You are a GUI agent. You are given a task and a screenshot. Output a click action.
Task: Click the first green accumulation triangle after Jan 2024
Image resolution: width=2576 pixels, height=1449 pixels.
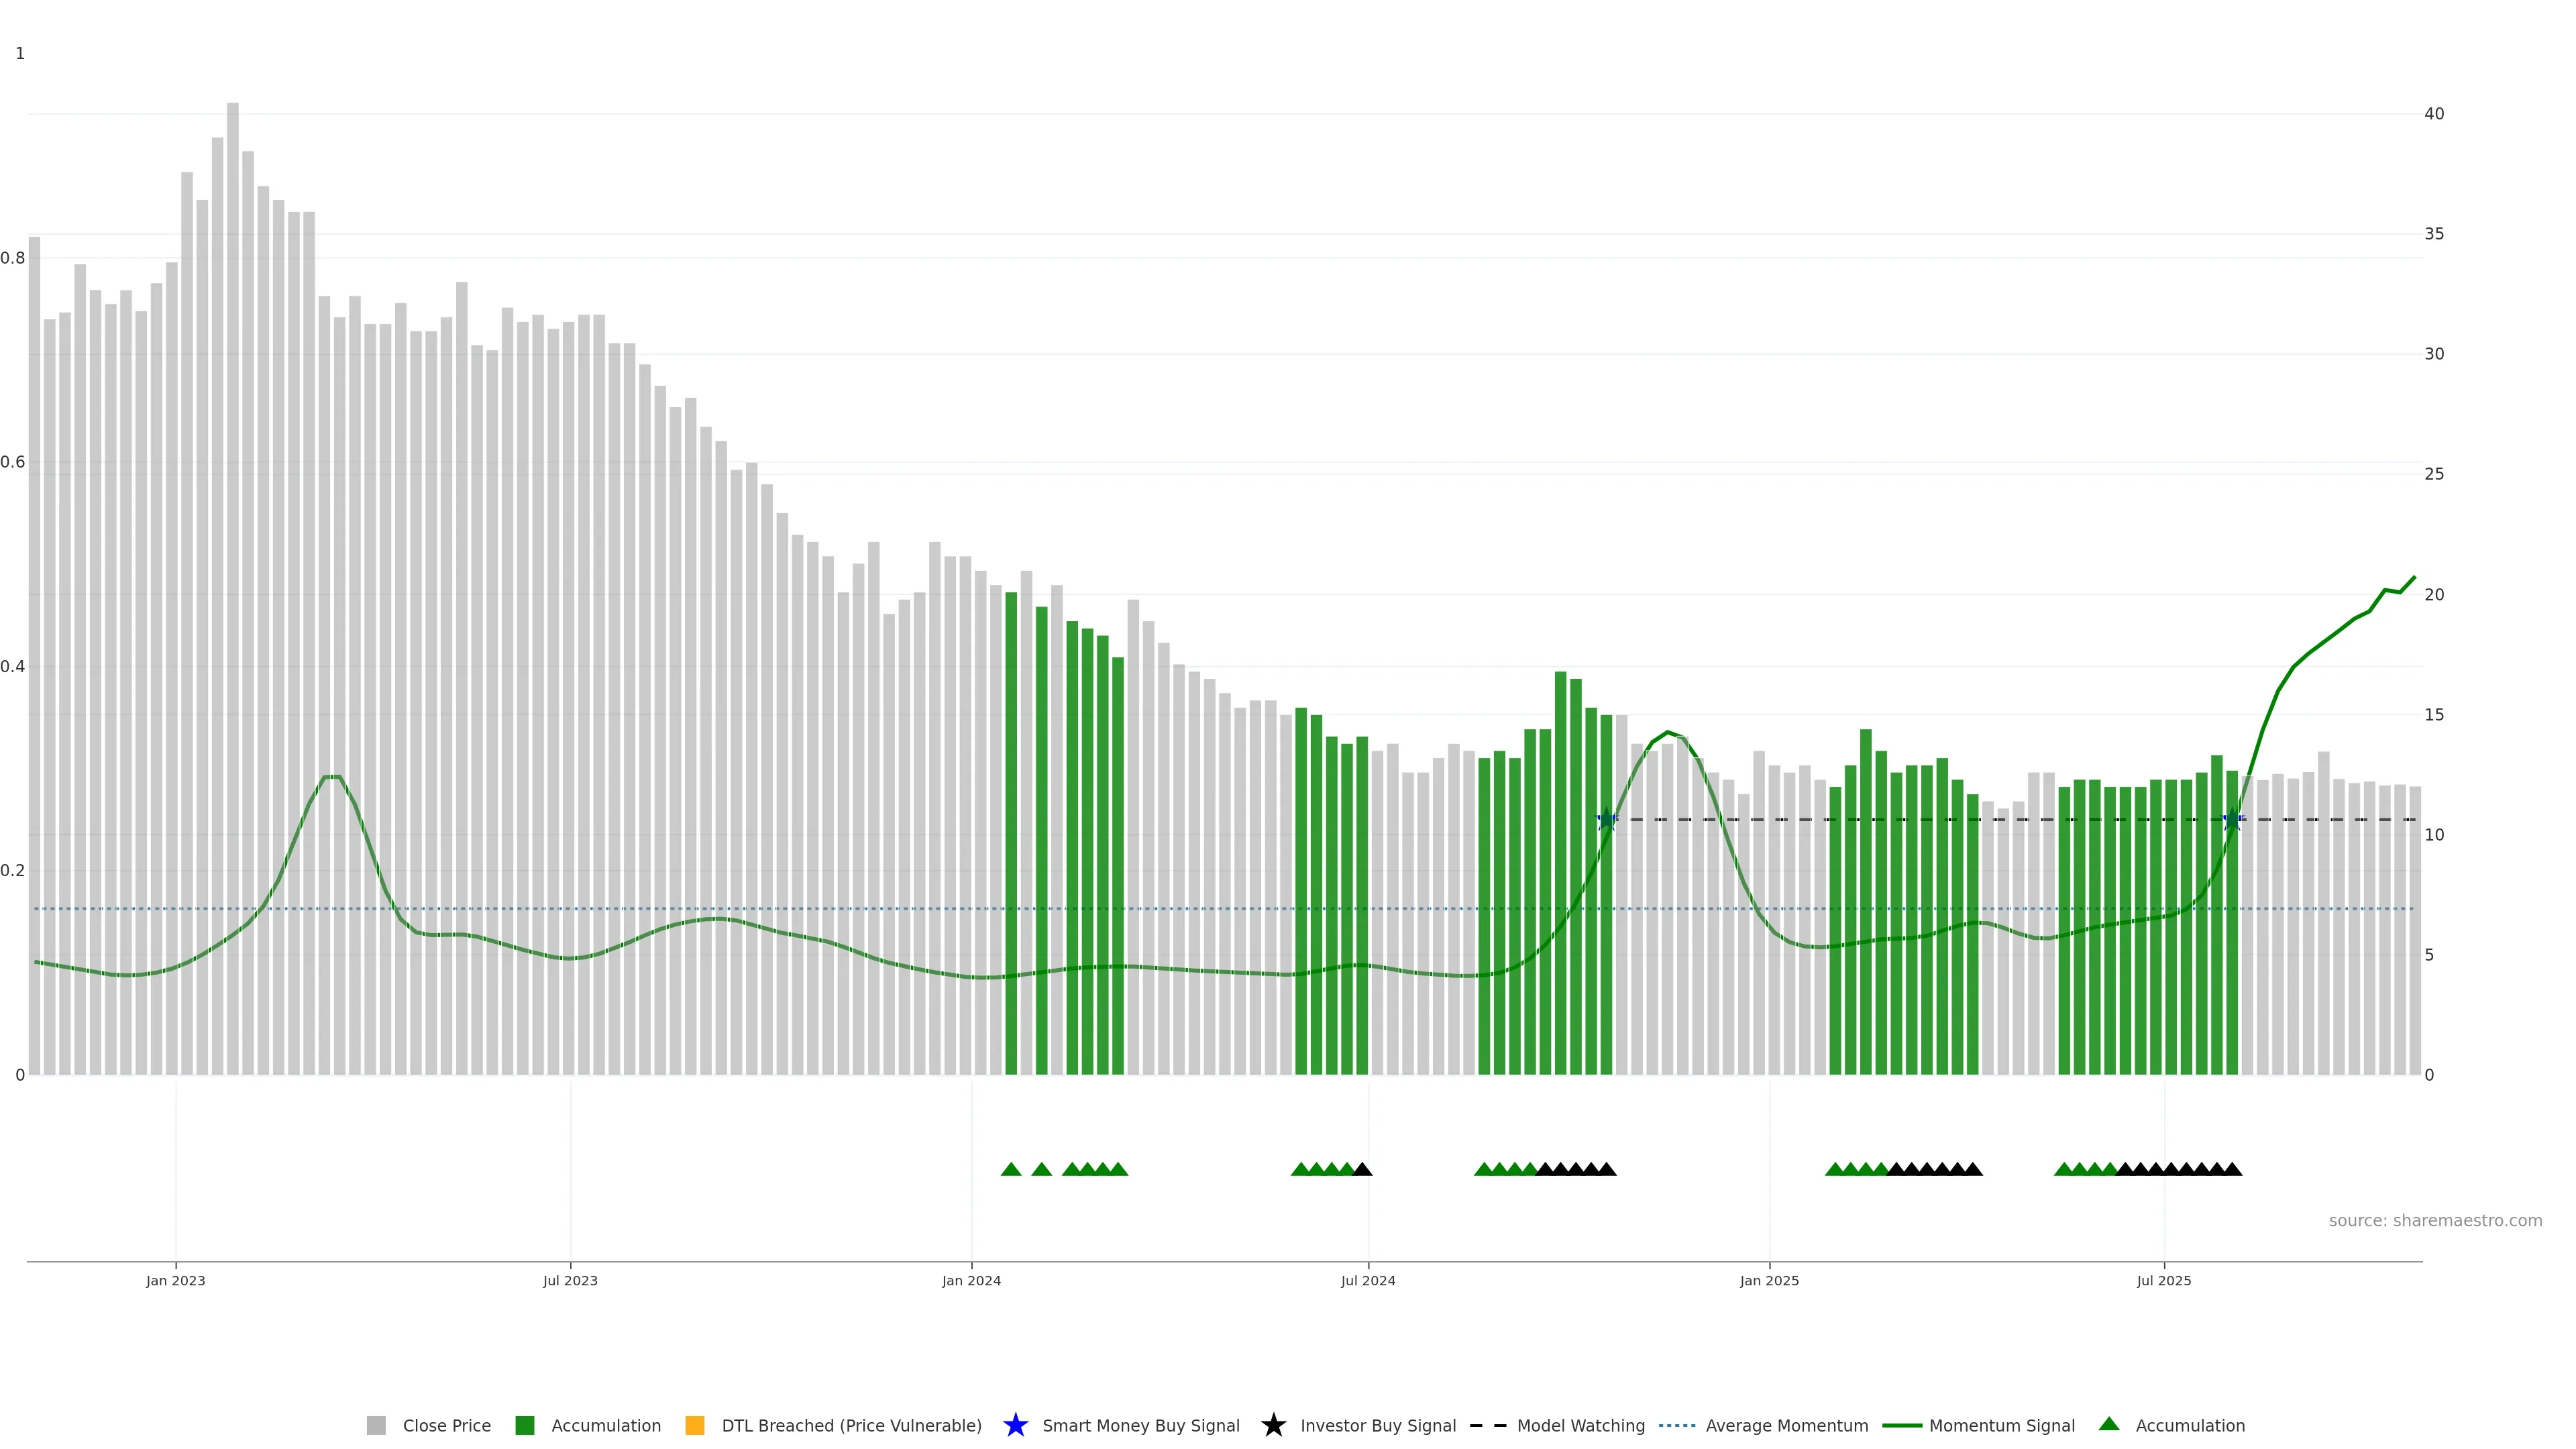tap(1011, 1169)
